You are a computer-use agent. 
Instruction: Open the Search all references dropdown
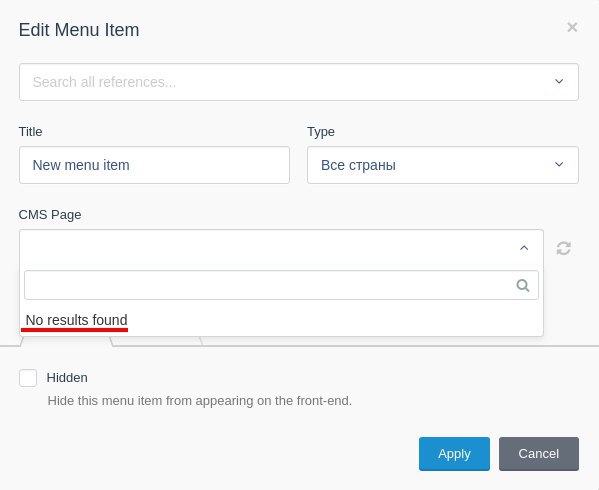click(299, 82)
